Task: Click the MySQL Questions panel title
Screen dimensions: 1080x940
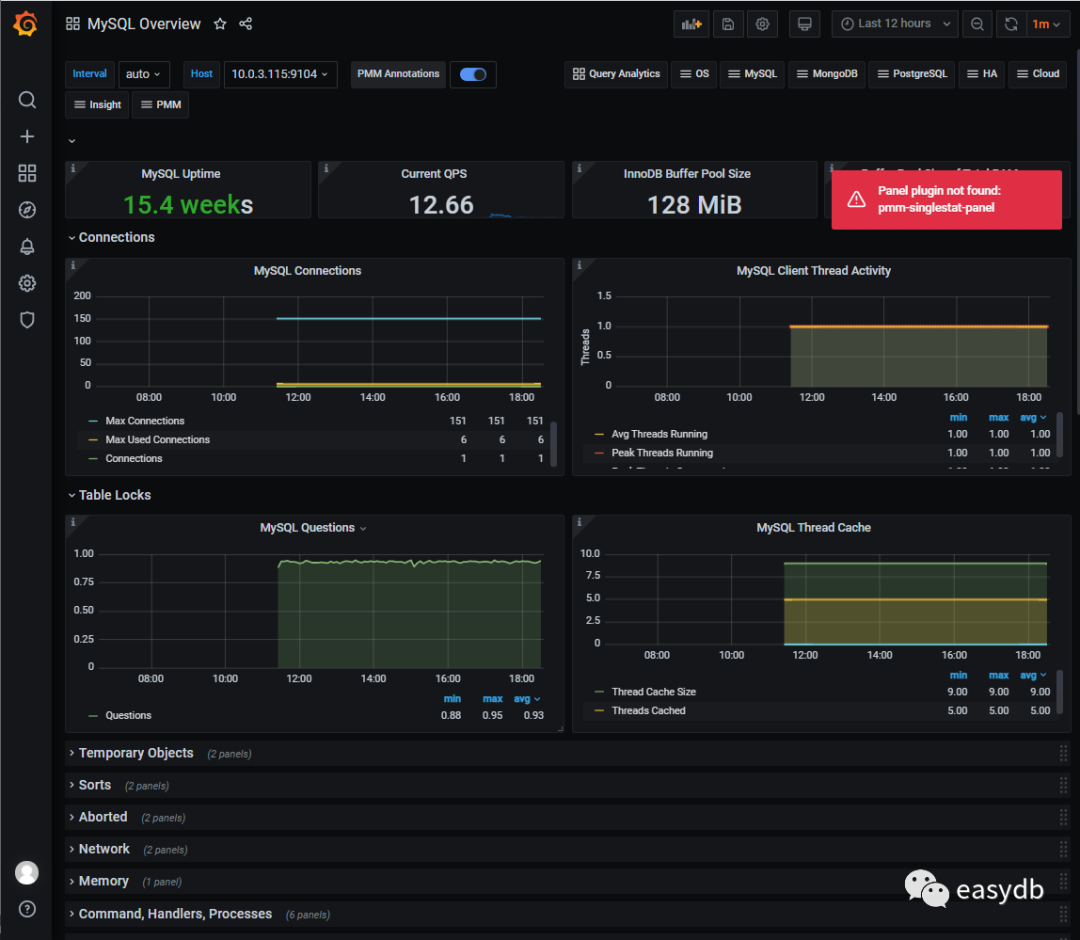Action: coord(307,528)
